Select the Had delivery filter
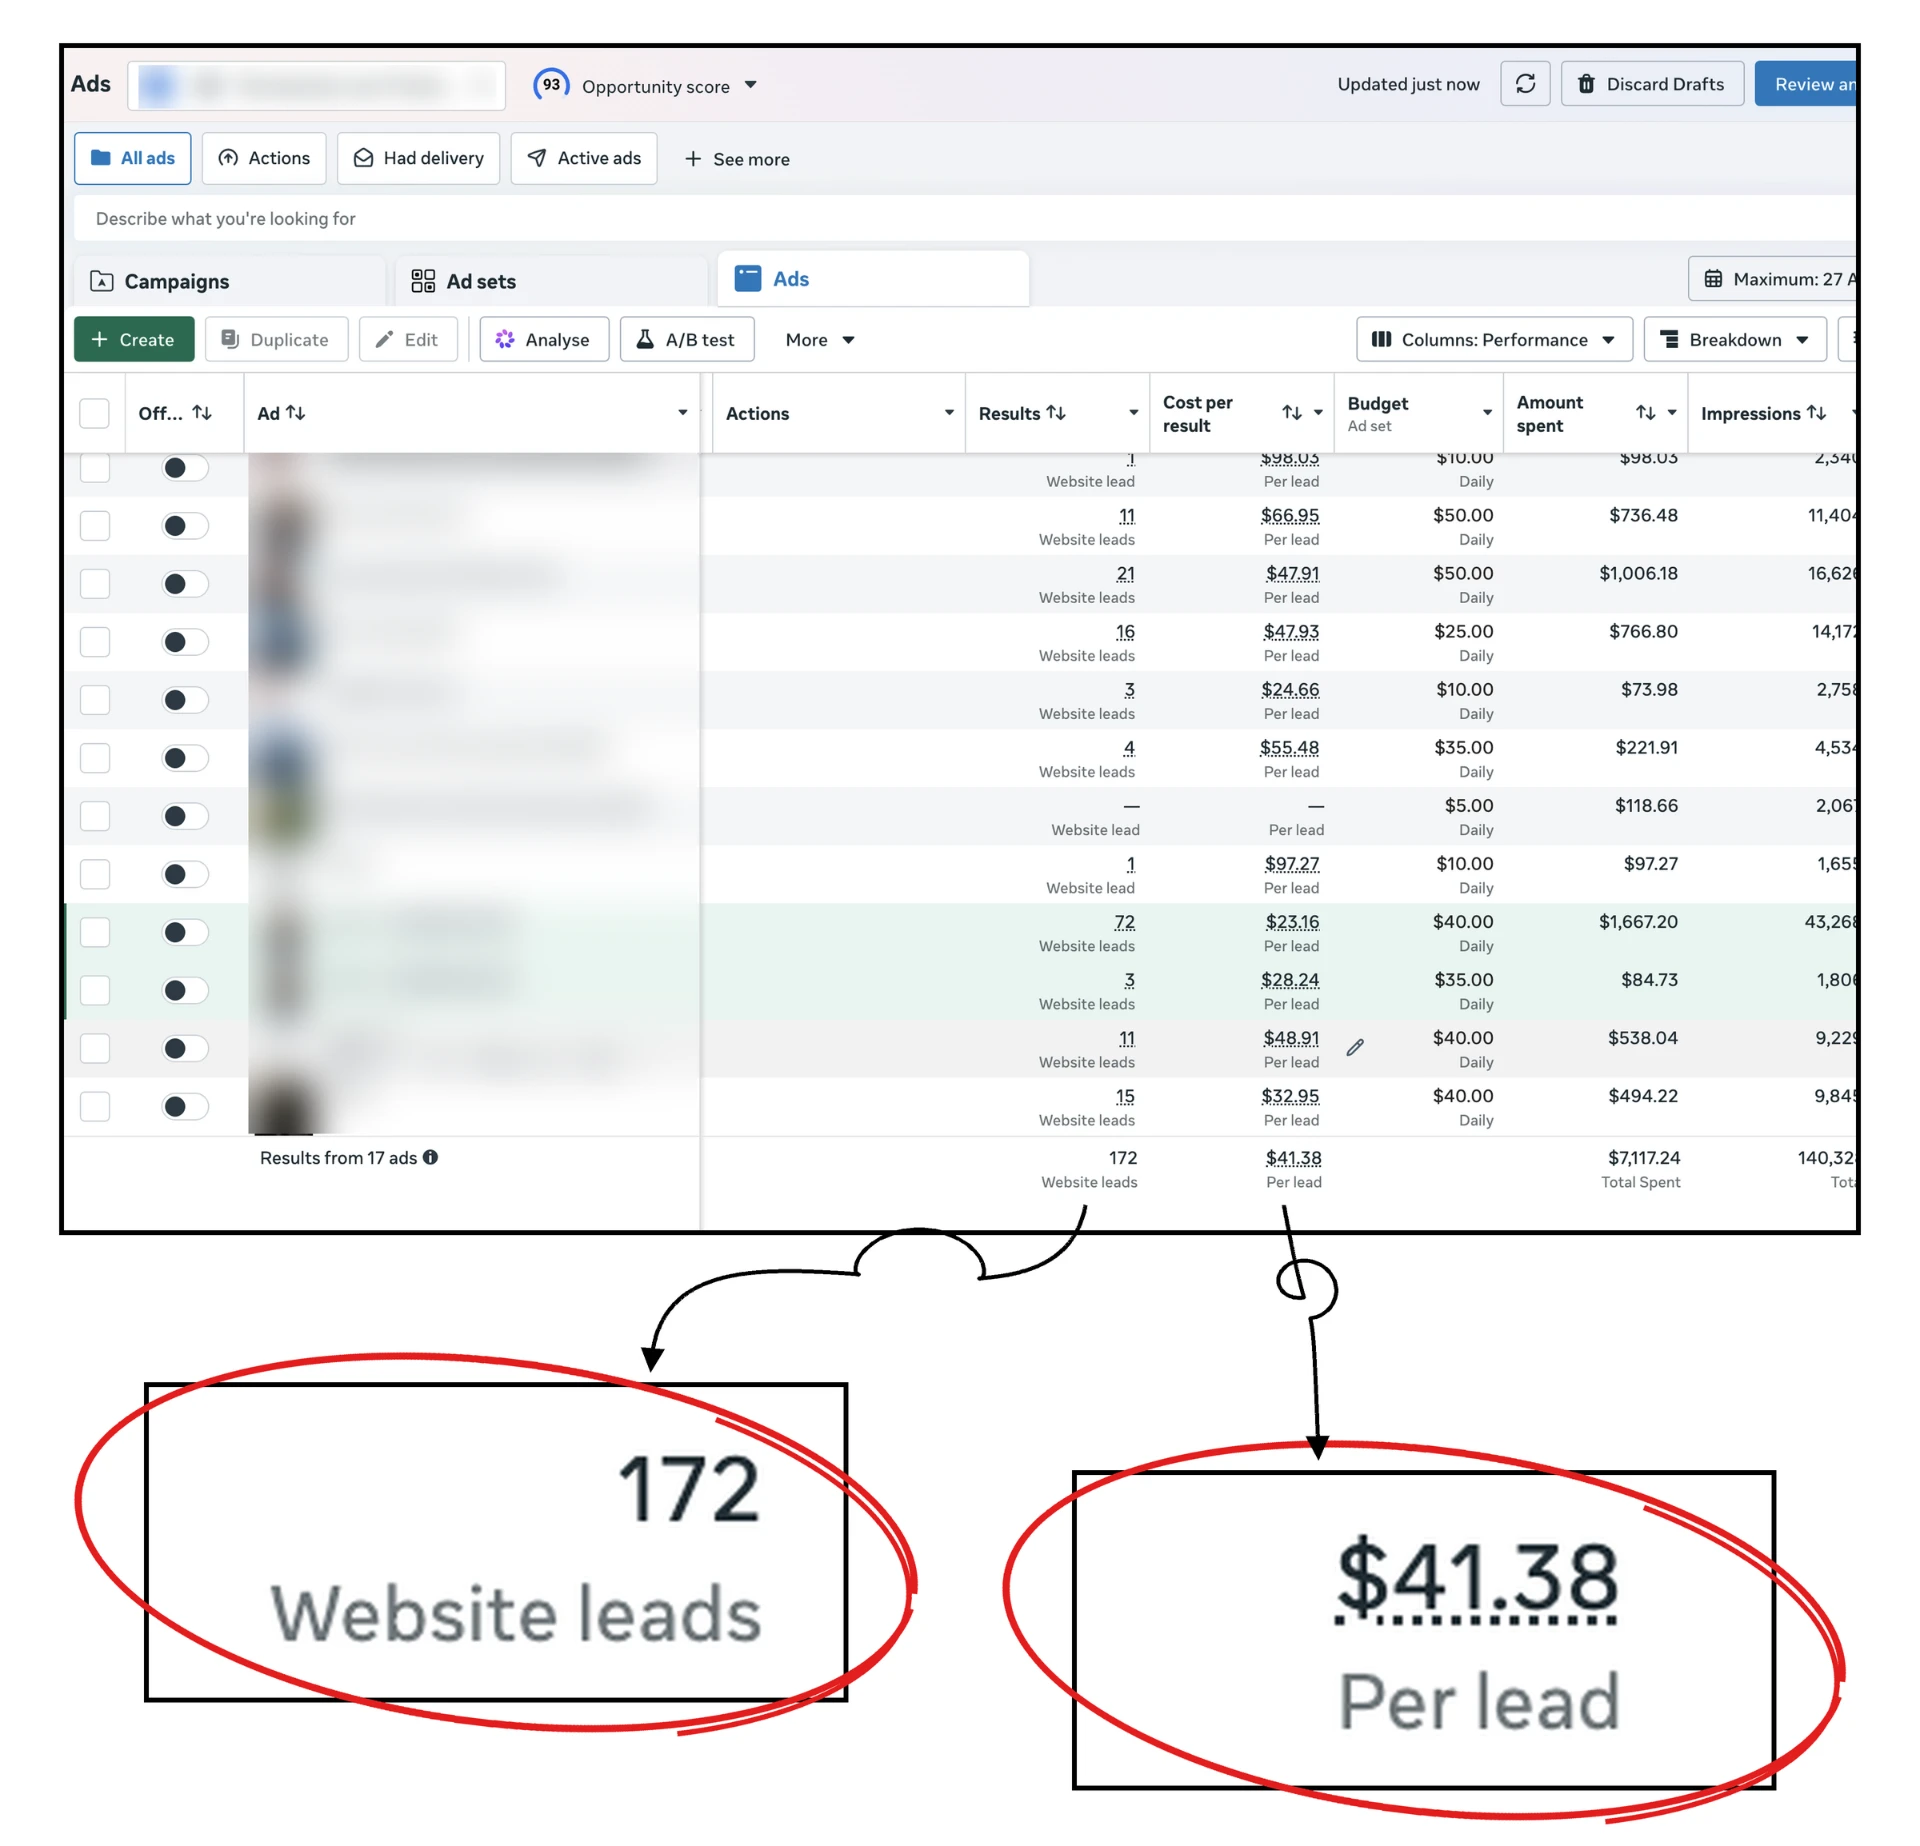The width and height of the screenshot is (1920, 1846). tap(418, 158)
